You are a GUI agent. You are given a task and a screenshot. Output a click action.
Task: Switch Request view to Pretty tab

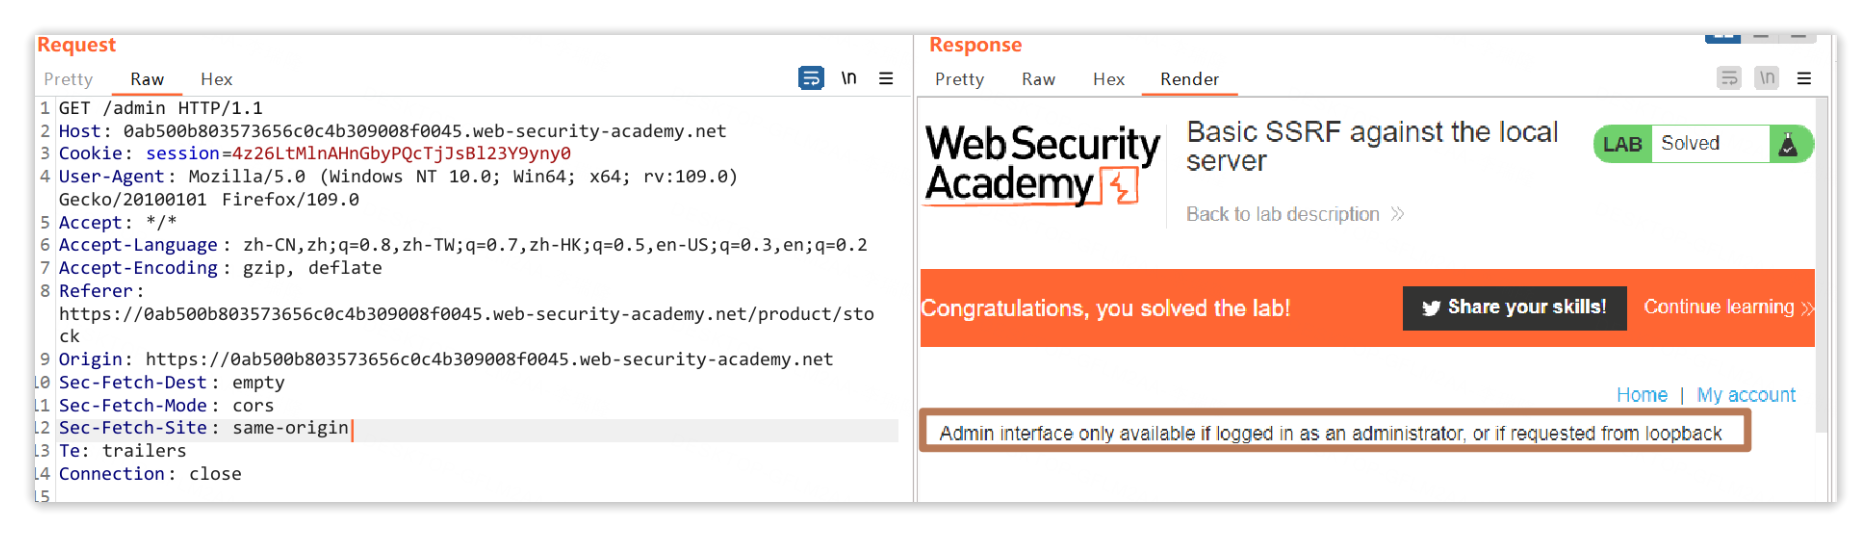pyautogui.click(x=68, y=79)
